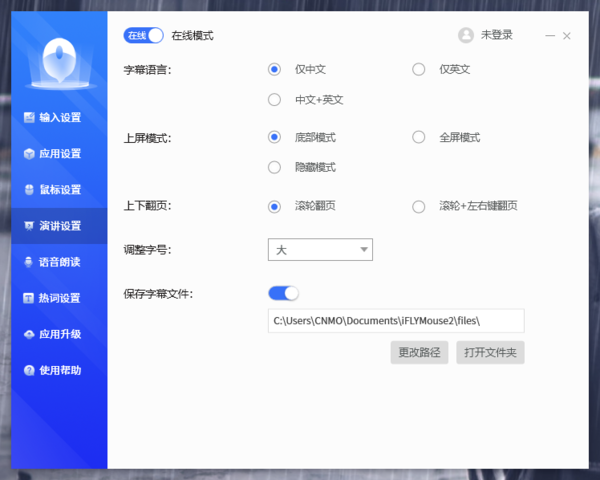Close the settings window
This screenshot has height=480, width=600.
pos(567,36)
